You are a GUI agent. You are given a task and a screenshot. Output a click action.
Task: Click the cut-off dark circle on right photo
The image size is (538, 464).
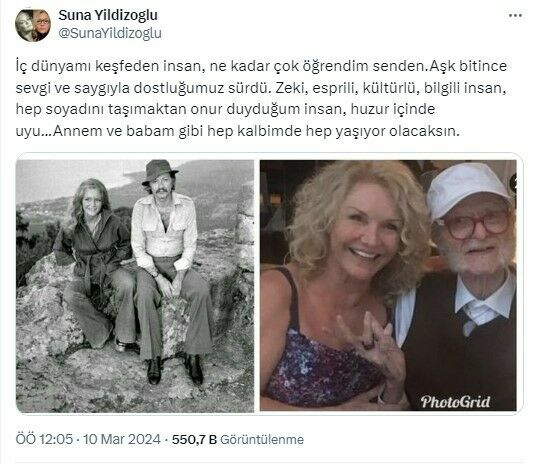click(513, 183)
